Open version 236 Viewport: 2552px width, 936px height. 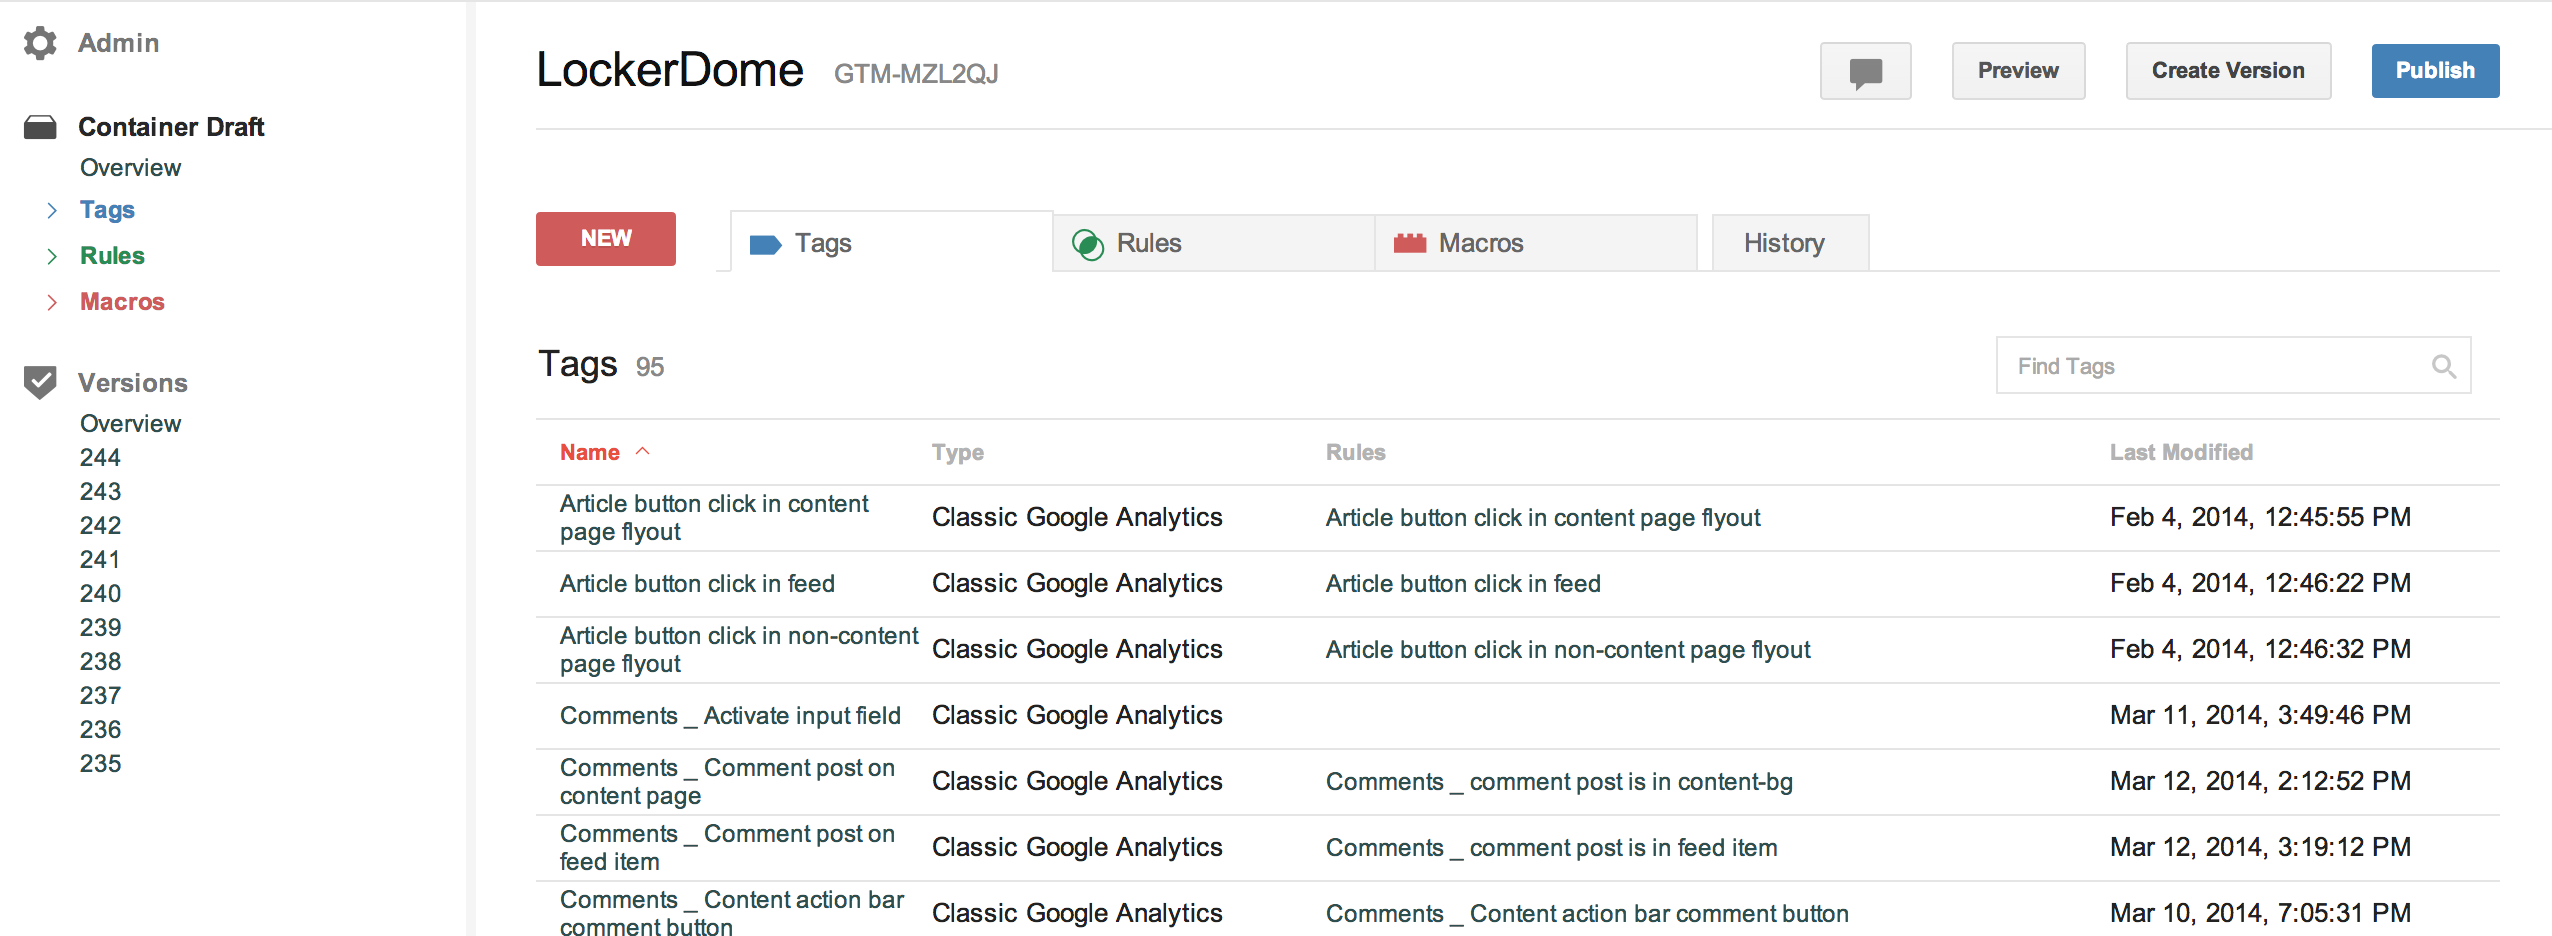(100, 730)
